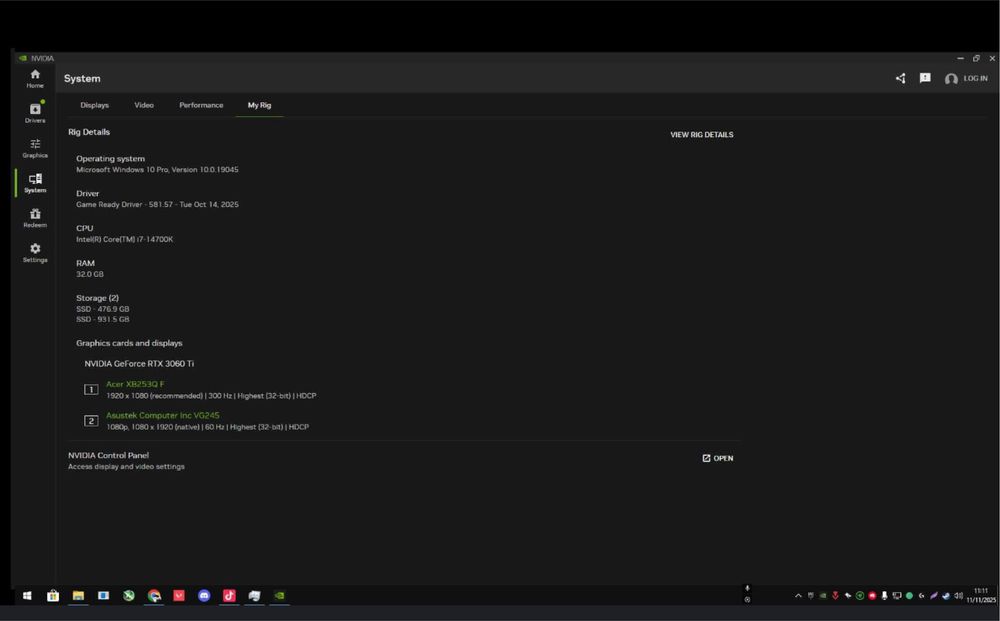Image resolution: width=1000 pixels, height=621 pixels.
Task: Click the Acer XB253Q F display link
Action: tap(135, 384)
